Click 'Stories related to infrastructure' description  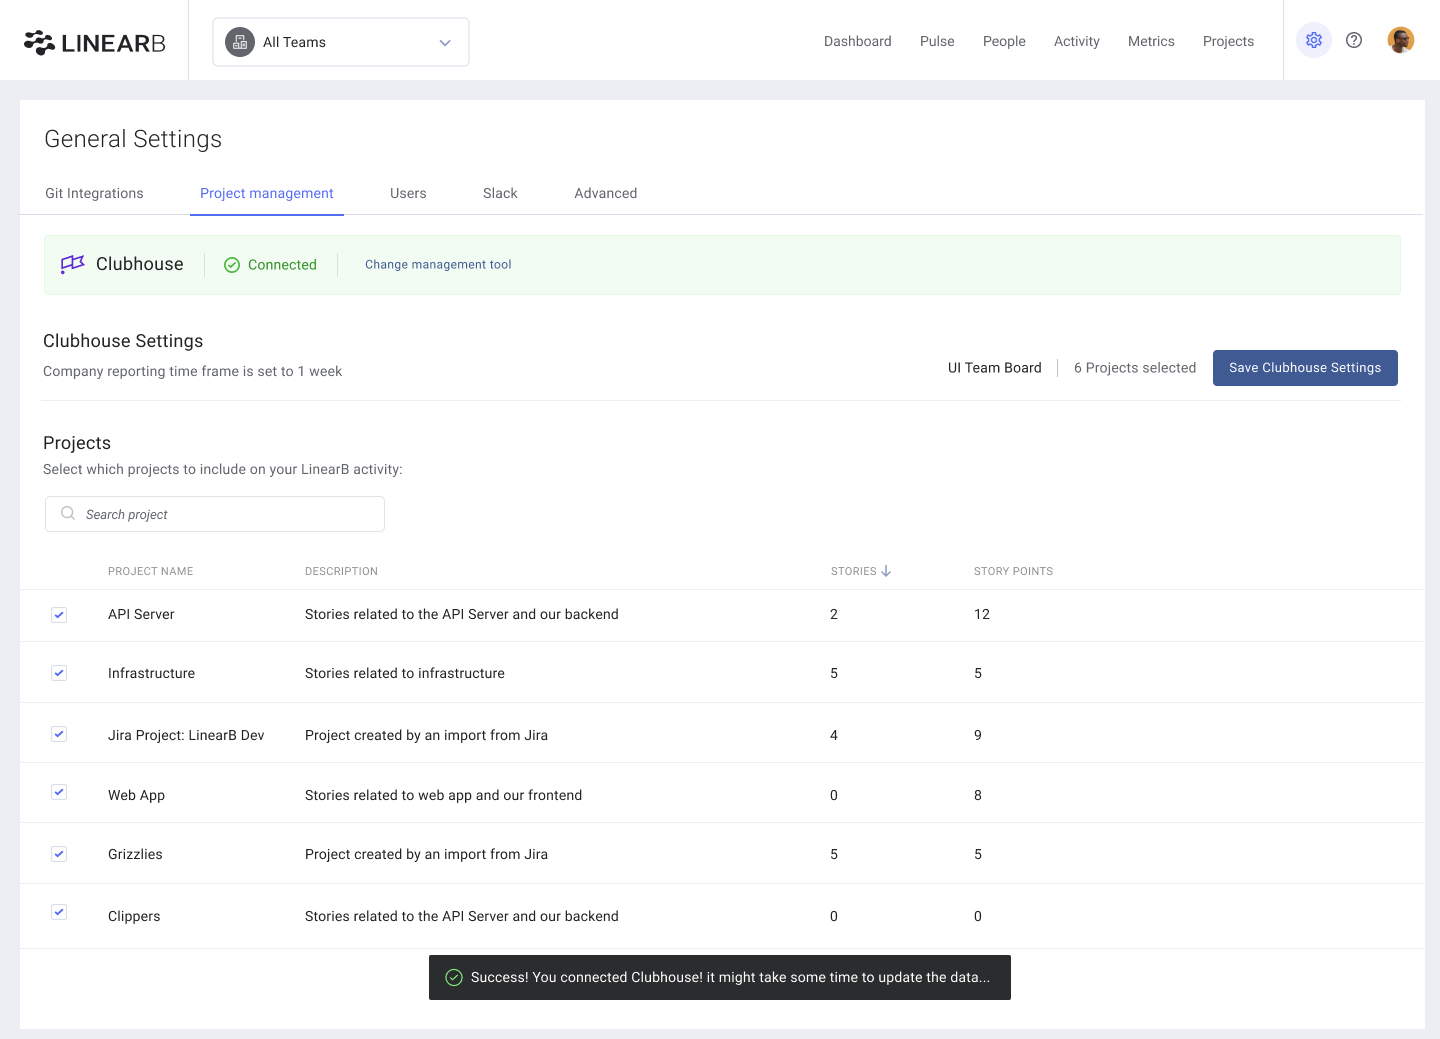click(x=405, y=673)
